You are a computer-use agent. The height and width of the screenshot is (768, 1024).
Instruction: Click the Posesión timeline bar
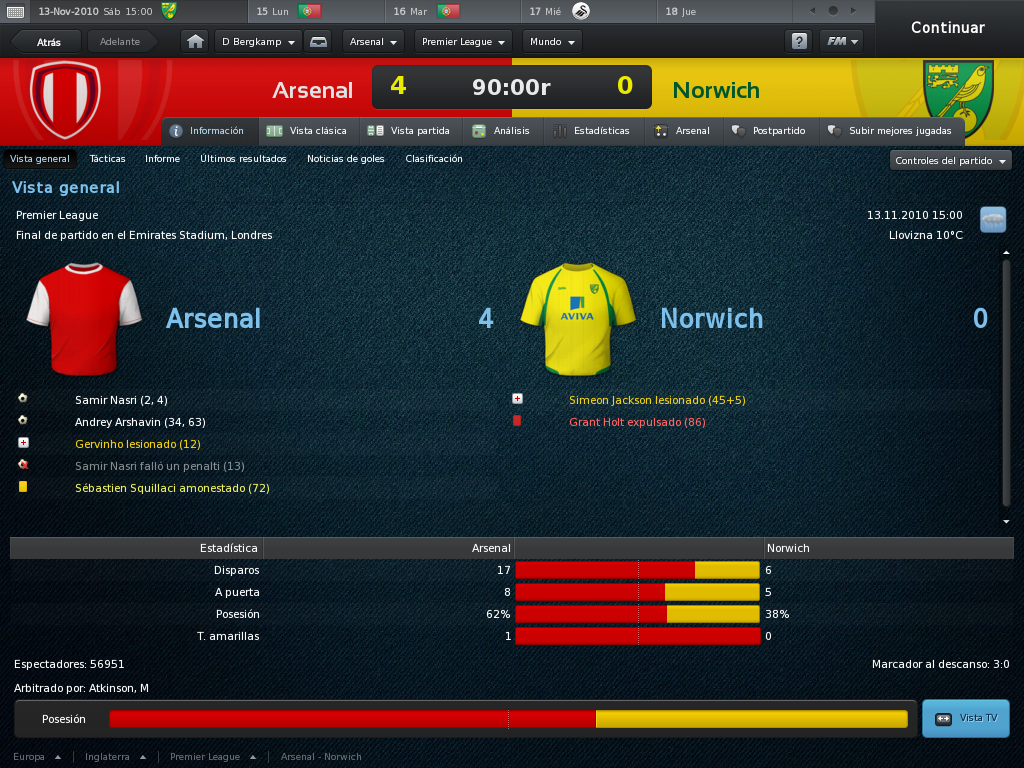(508, 719)
